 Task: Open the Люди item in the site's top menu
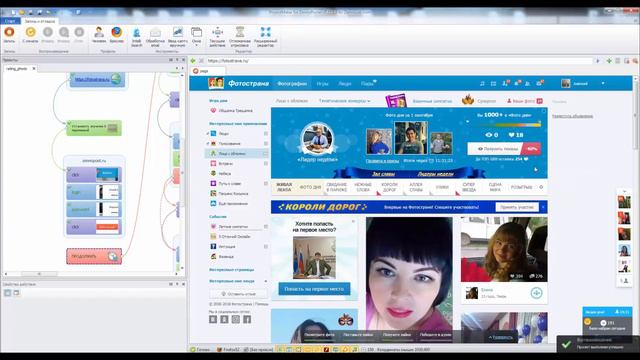click(344, 84)
